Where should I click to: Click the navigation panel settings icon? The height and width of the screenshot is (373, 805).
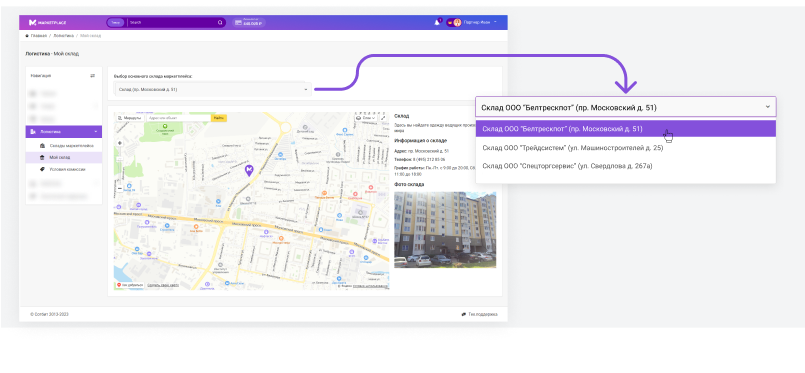coord(92,75)
